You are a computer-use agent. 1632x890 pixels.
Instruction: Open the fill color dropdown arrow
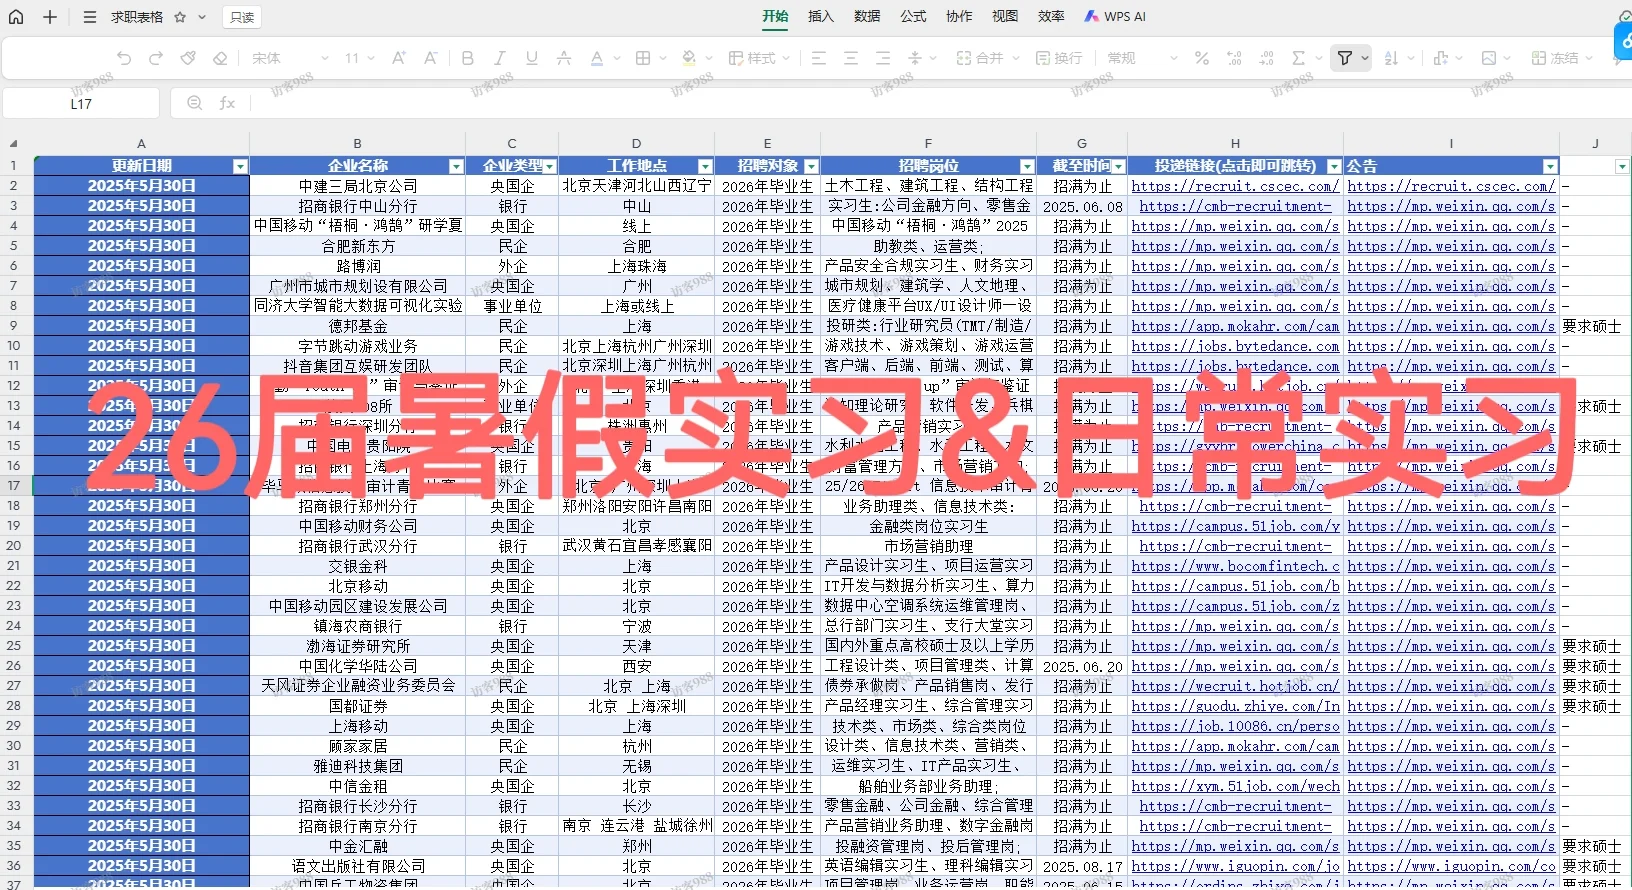[709, 58]
